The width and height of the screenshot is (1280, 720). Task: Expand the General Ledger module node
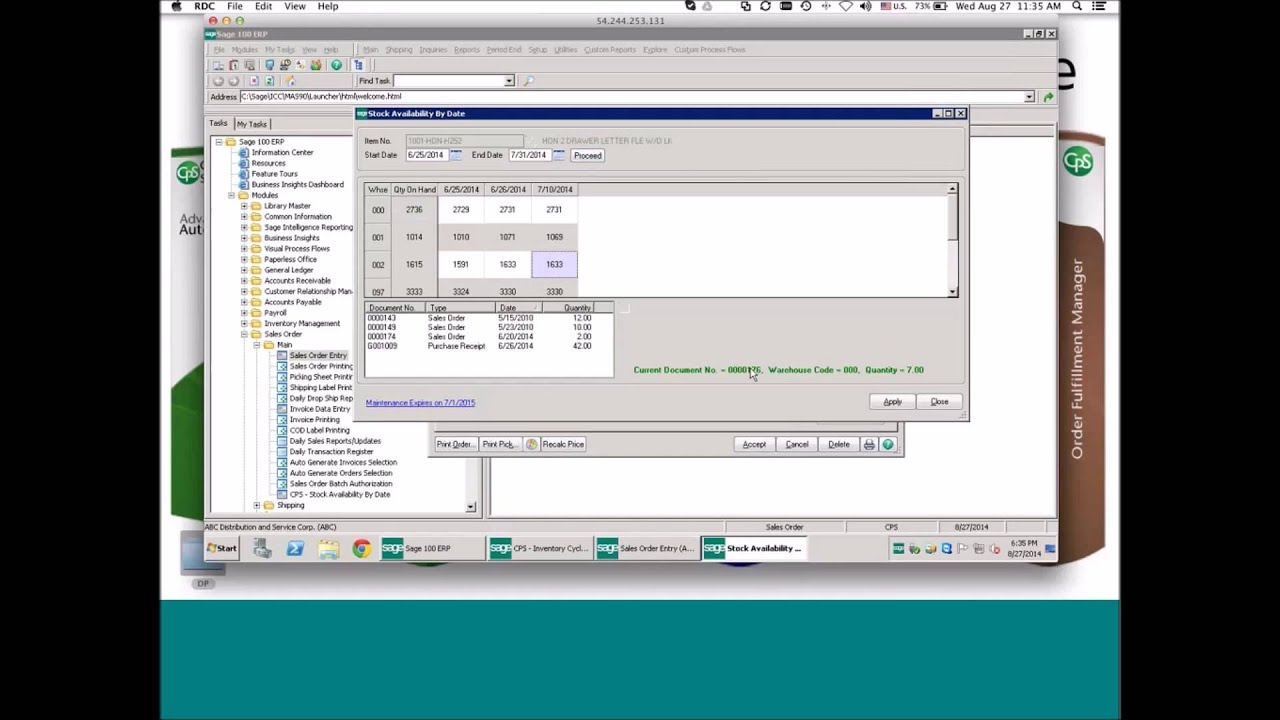pyautogui.click(x=244, y=270)
